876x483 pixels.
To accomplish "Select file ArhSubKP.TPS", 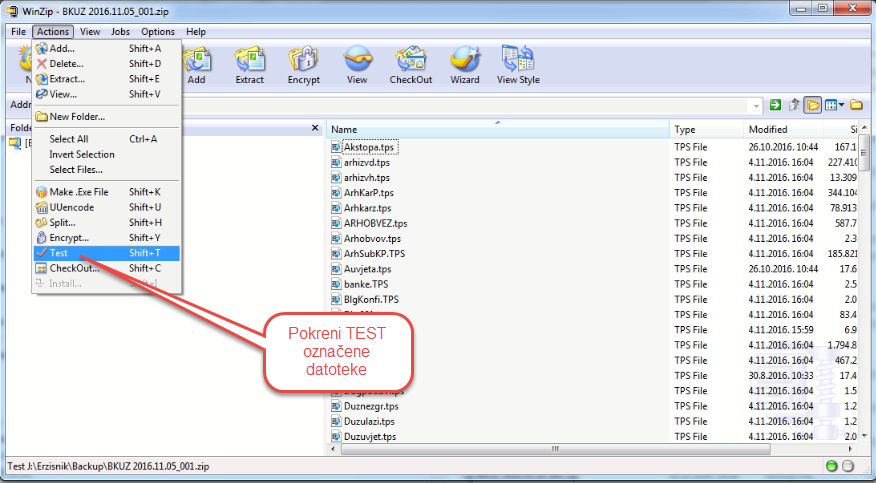I will (x=374, y=254).
